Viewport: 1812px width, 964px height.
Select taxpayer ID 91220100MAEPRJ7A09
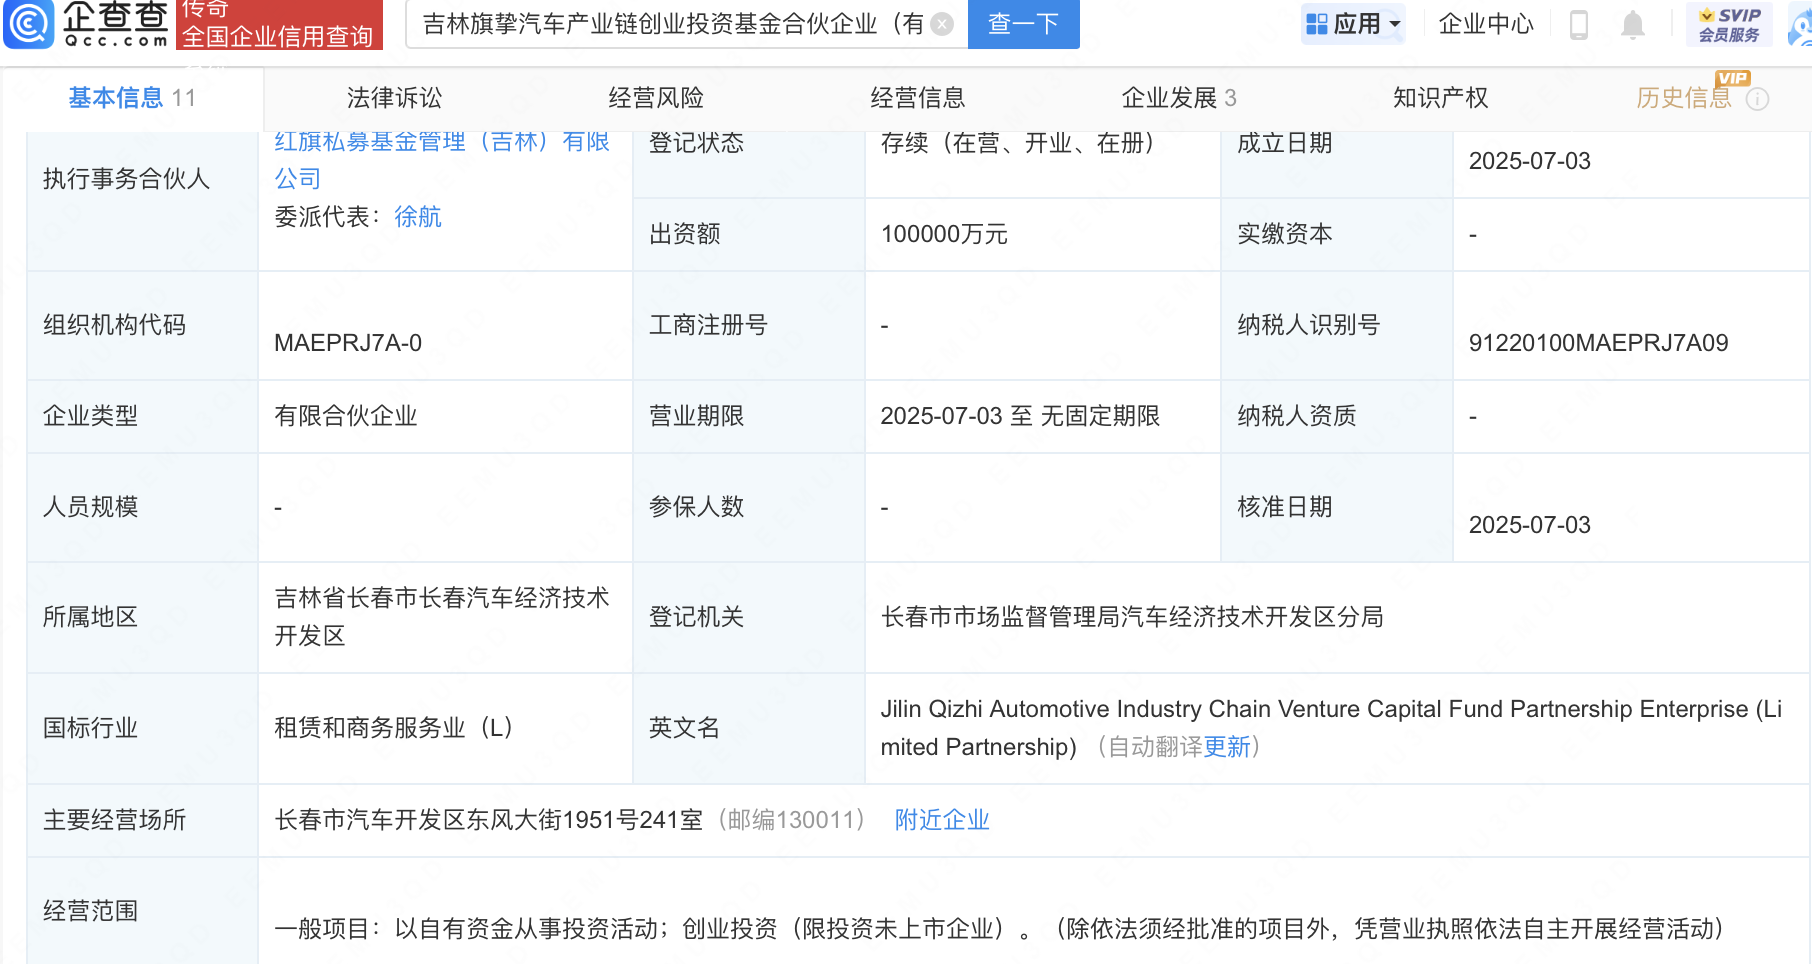pos(1598,343)
